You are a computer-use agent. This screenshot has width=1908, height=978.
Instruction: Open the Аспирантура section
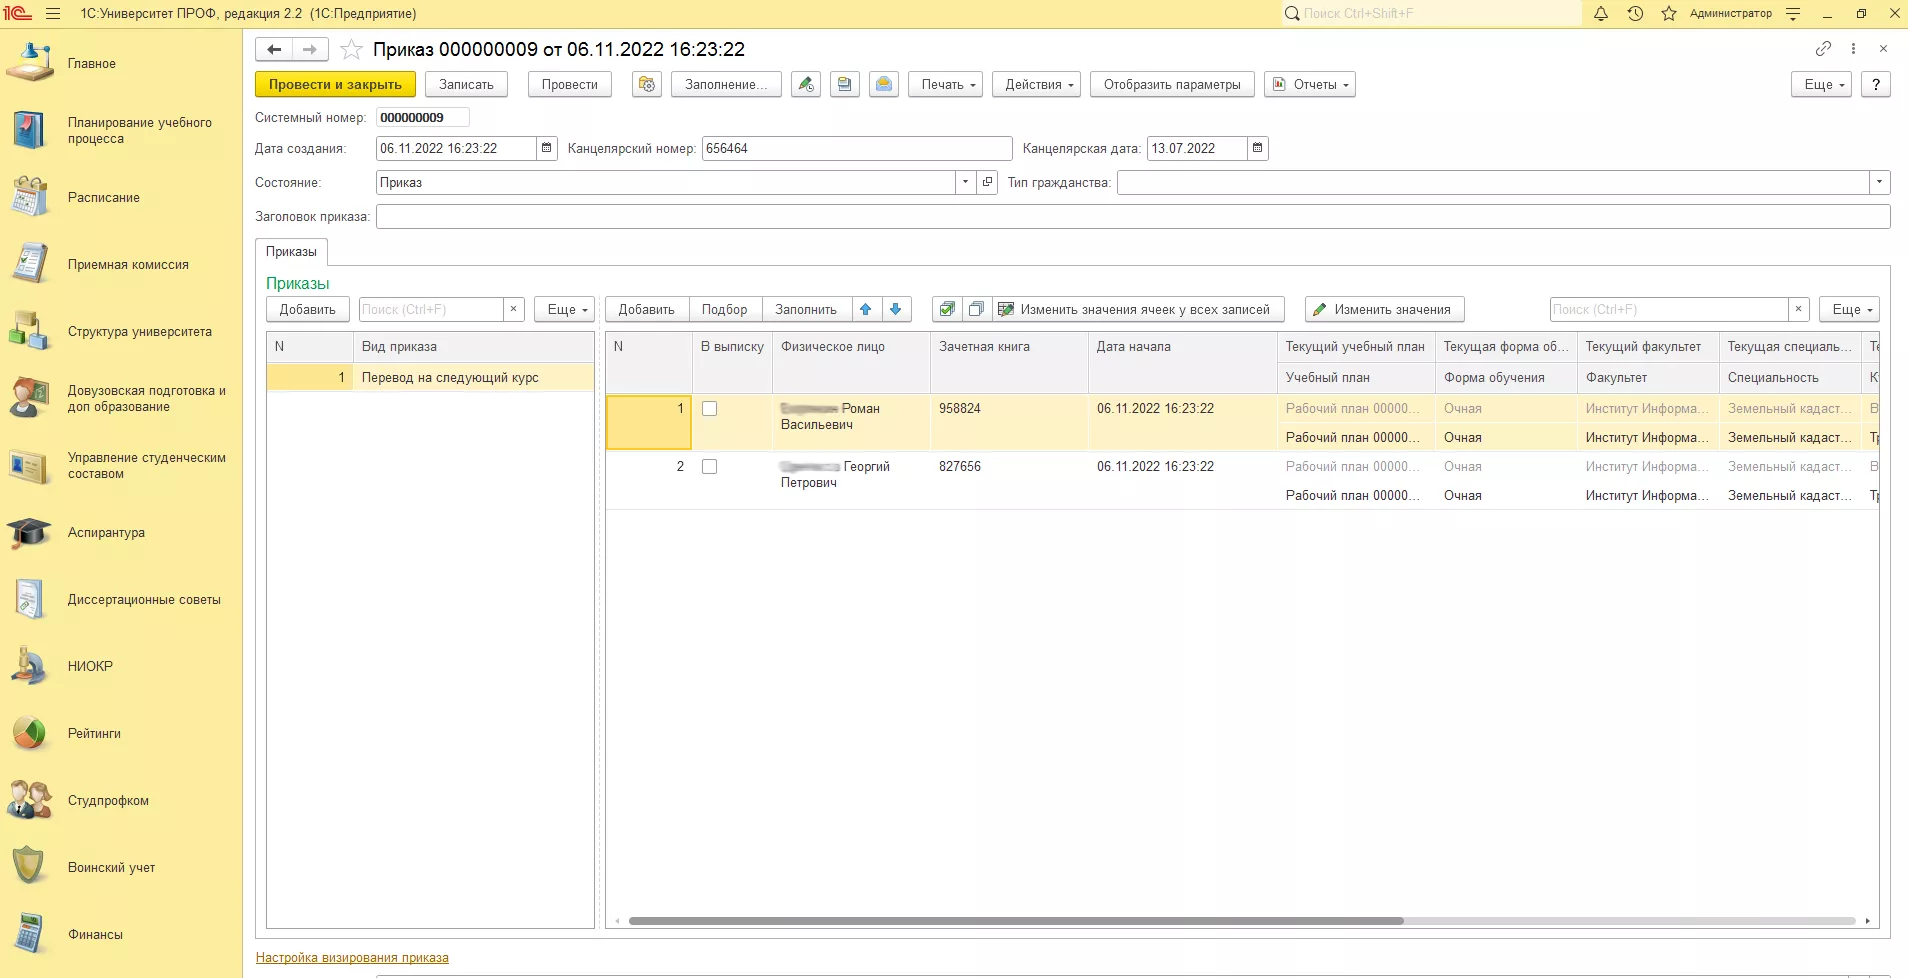(x=106, y=532)
